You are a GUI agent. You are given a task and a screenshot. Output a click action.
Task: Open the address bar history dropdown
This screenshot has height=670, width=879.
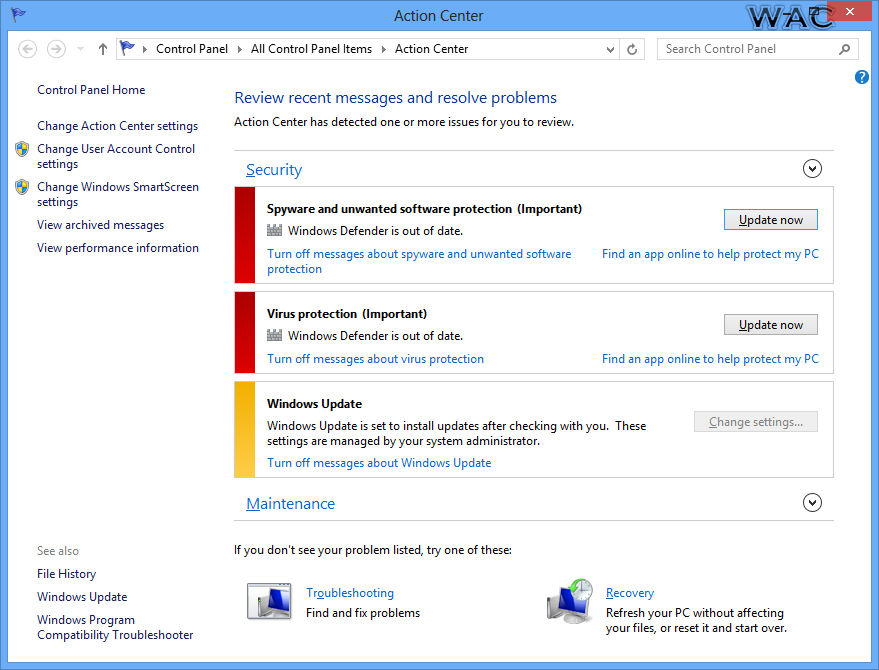610,49
